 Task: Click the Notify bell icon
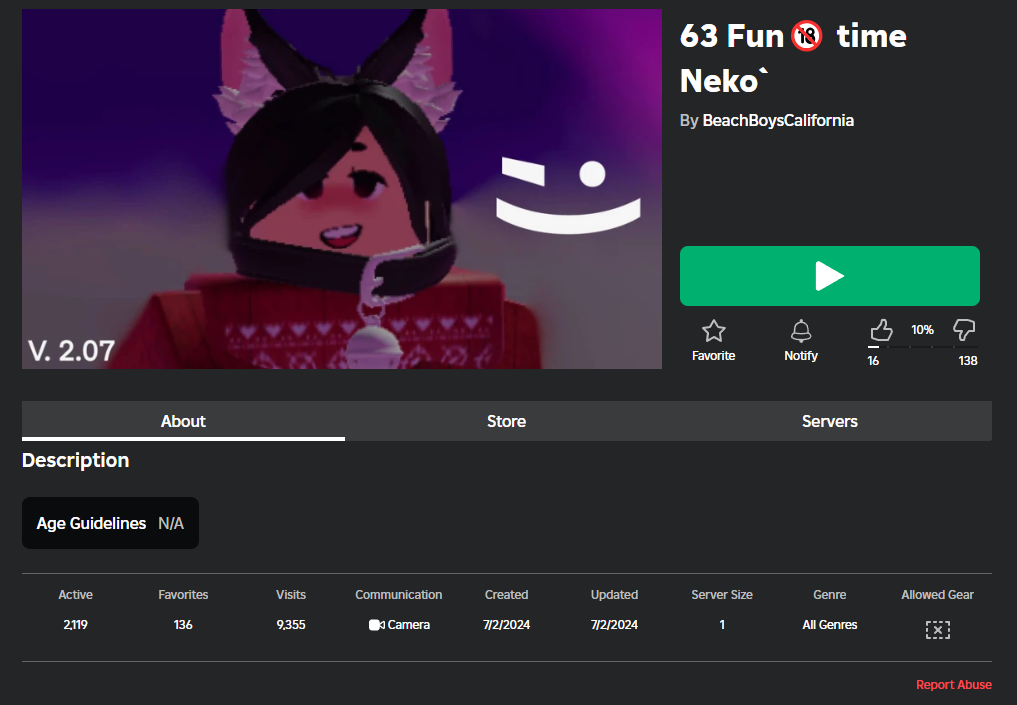point(801,331)
